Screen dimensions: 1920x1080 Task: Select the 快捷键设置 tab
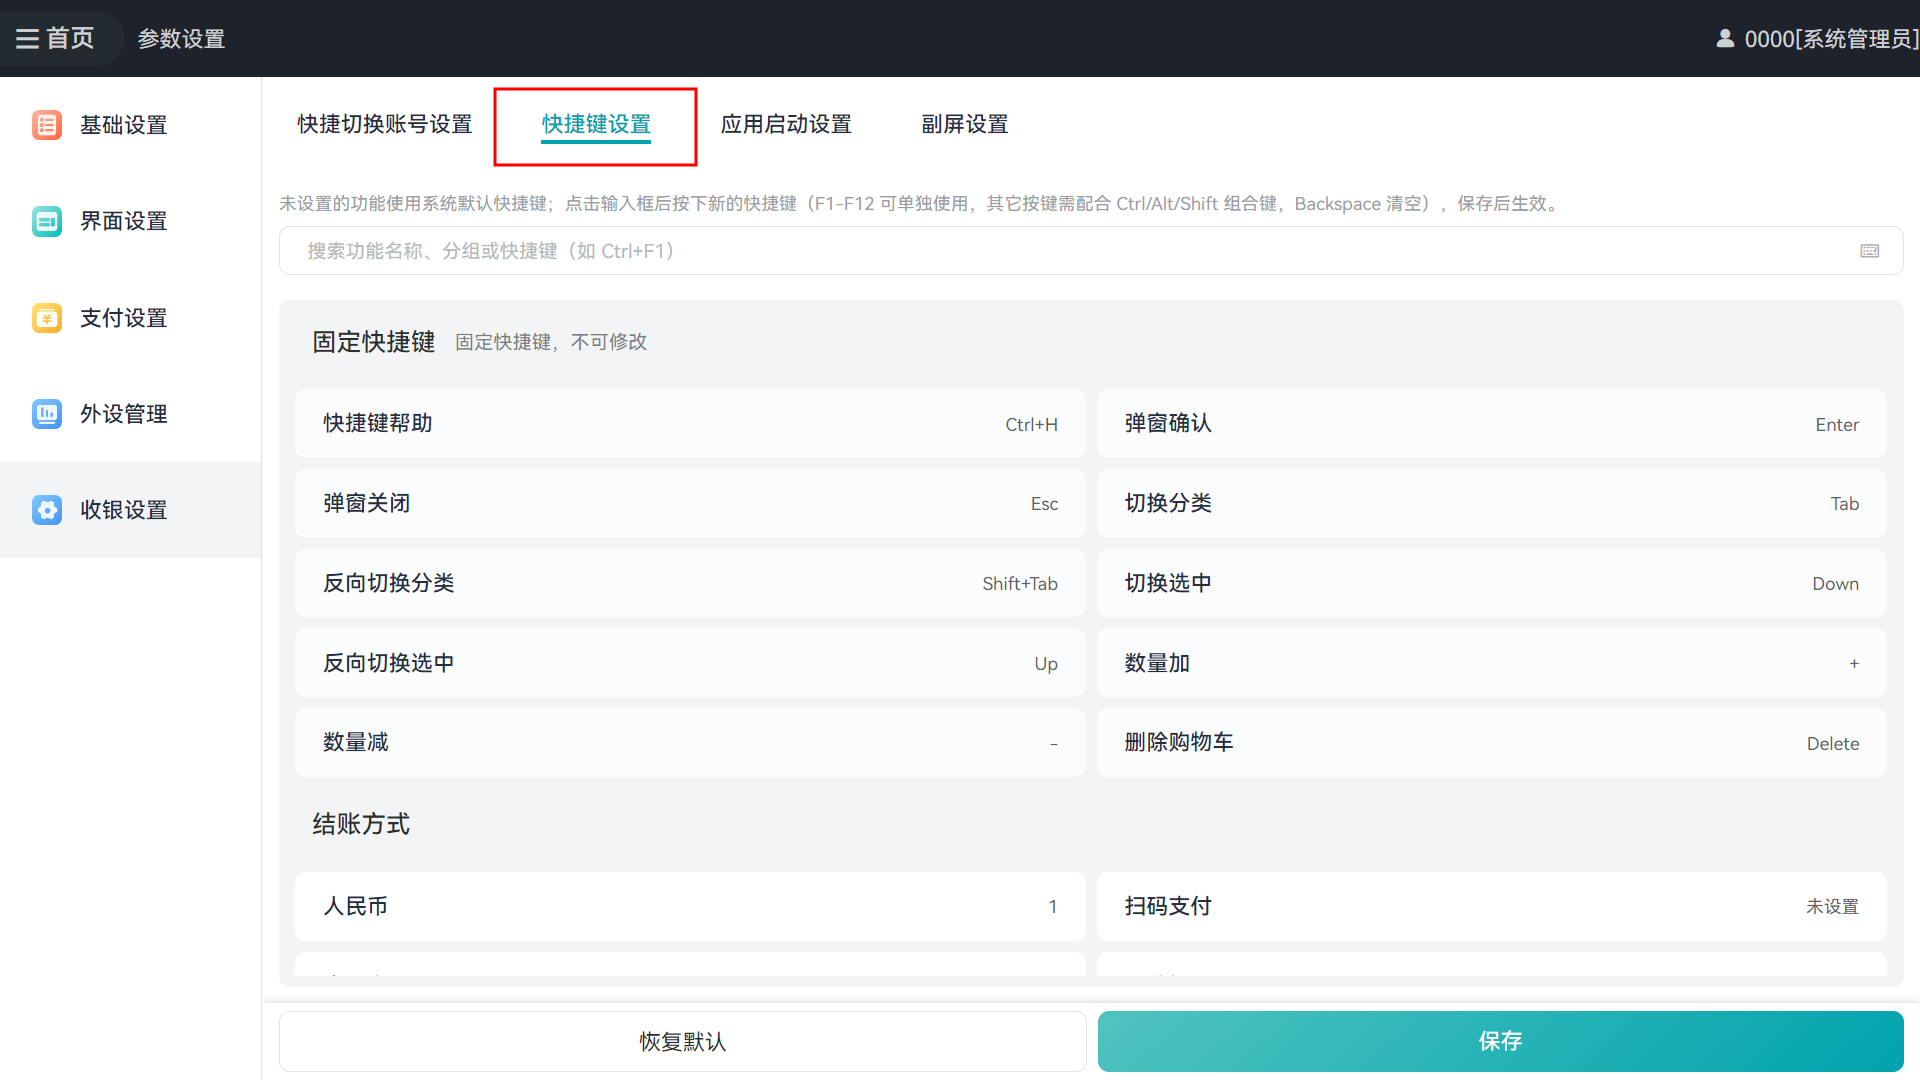coord(596,124)
